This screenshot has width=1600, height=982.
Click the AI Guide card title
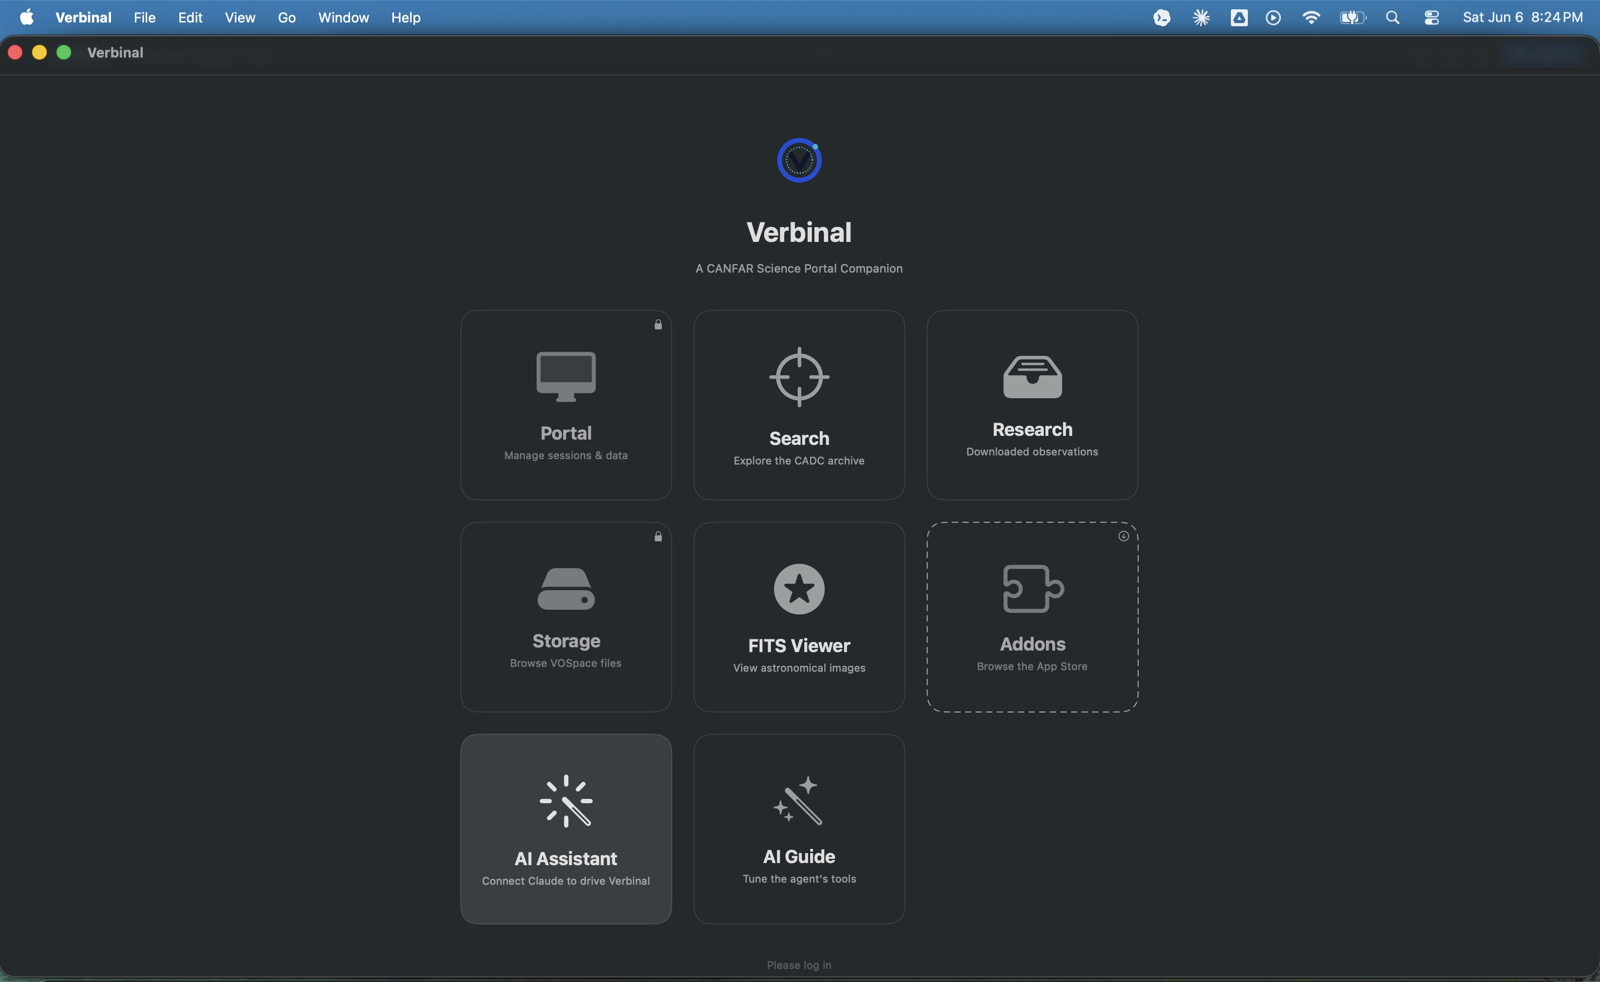(799, 857)
